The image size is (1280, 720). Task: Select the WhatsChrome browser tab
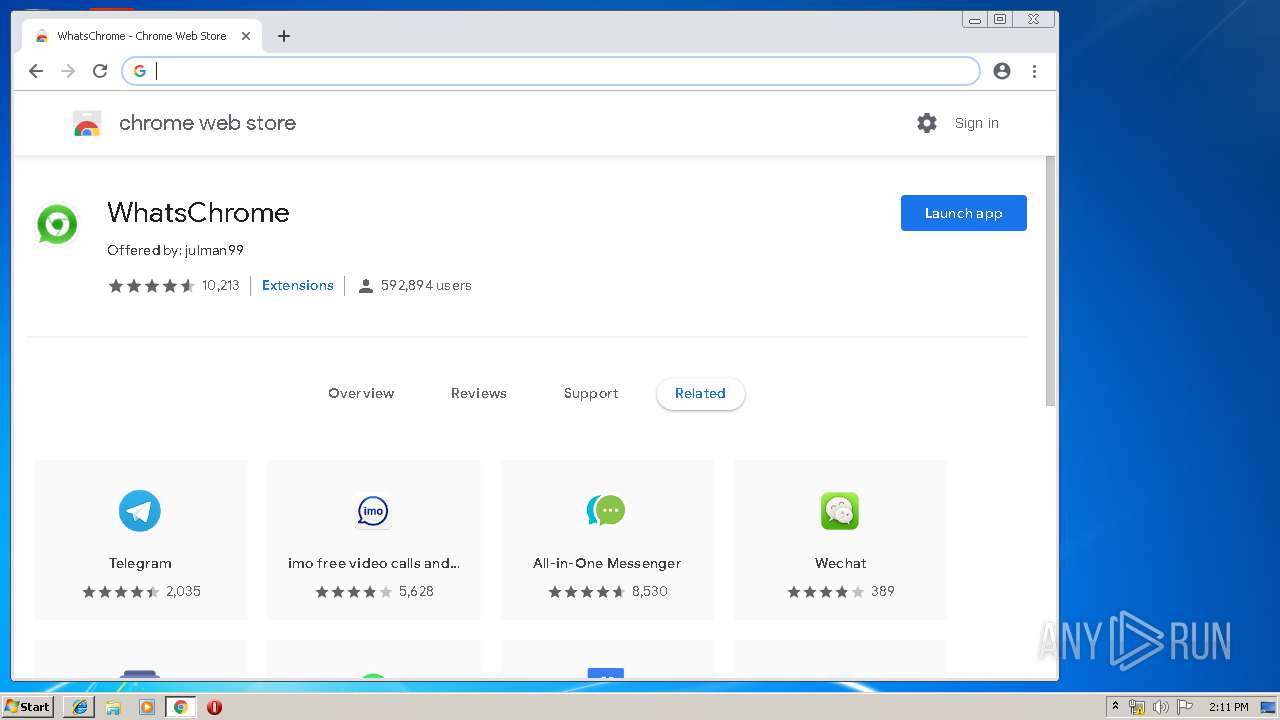click(x=142, y=36)
